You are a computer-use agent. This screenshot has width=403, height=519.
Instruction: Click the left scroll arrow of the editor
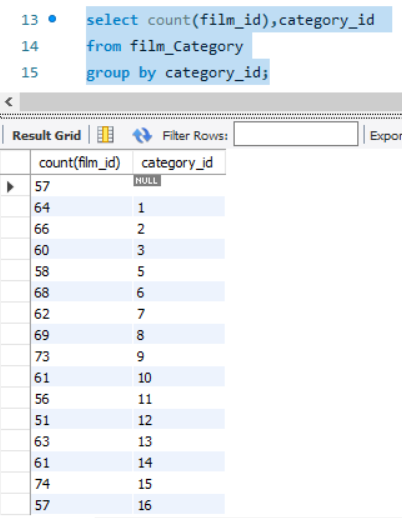[9, 102]
